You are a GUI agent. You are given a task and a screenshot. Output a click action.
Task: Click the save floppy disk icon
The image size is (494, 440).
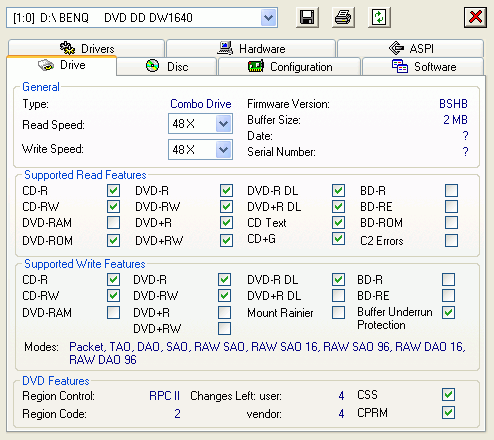pyautogui.click(x=307, y=17)
